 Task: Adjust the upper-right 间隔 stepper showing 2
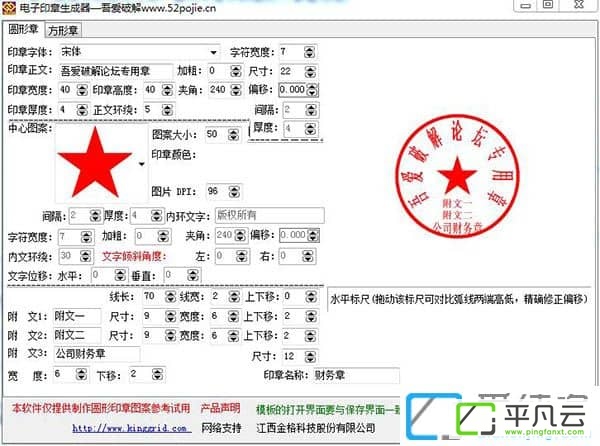(311, 110)
